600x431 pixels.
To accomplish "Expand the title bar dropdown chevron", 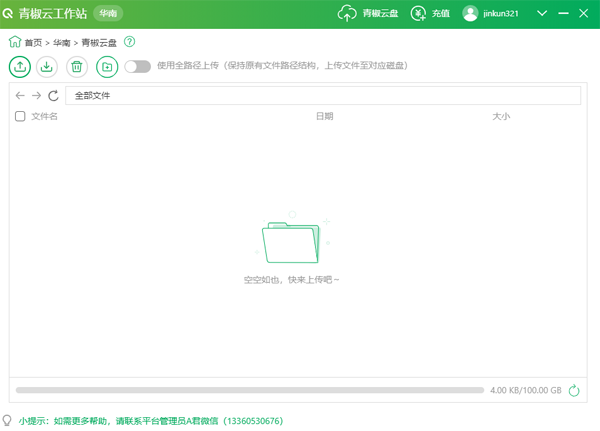I will pos(541,14).
